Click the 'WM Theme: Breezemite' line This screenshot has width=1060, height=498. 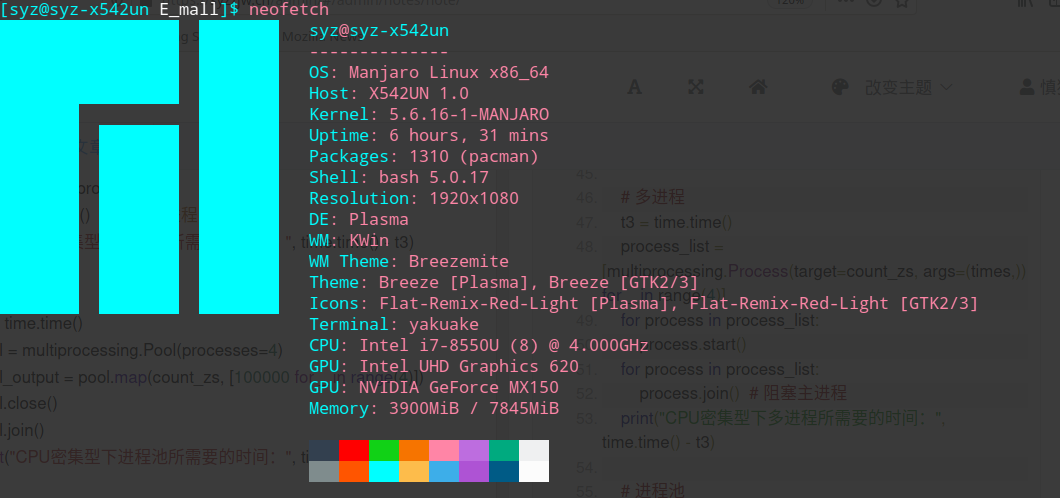(409, 261)
